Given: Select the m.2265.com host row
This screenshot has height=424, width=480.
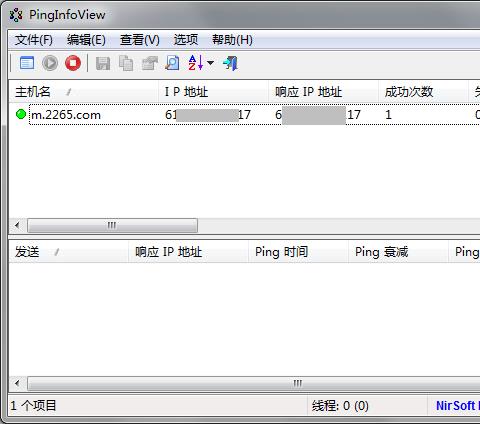Looking at the screenshot, I should (x=244, y=115).
